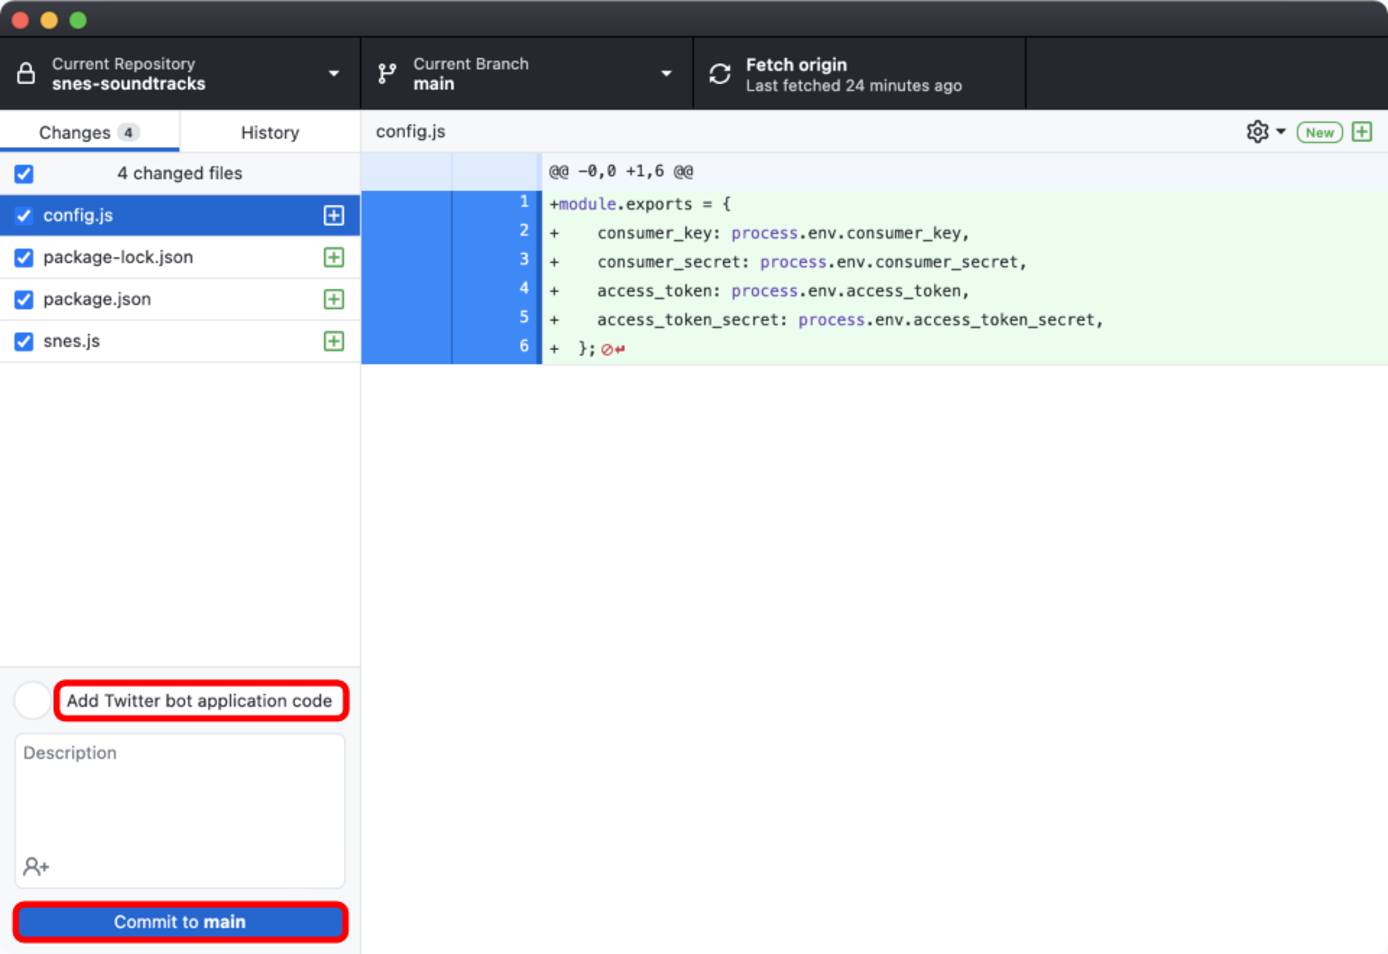1388x954 pixels.
Task: Open the Current Repository dropdown
Action: 333,73
